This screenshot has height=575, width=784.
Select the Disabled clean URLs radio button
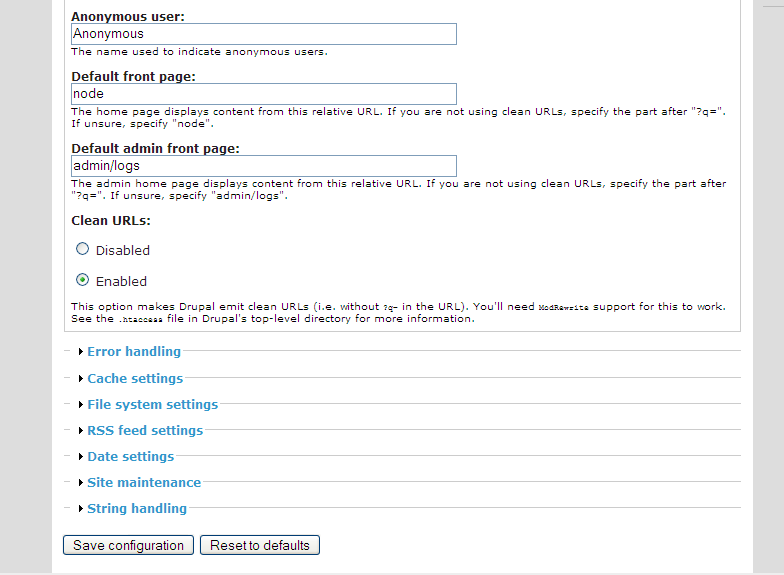pyautogui.click(x=83, y=250)
